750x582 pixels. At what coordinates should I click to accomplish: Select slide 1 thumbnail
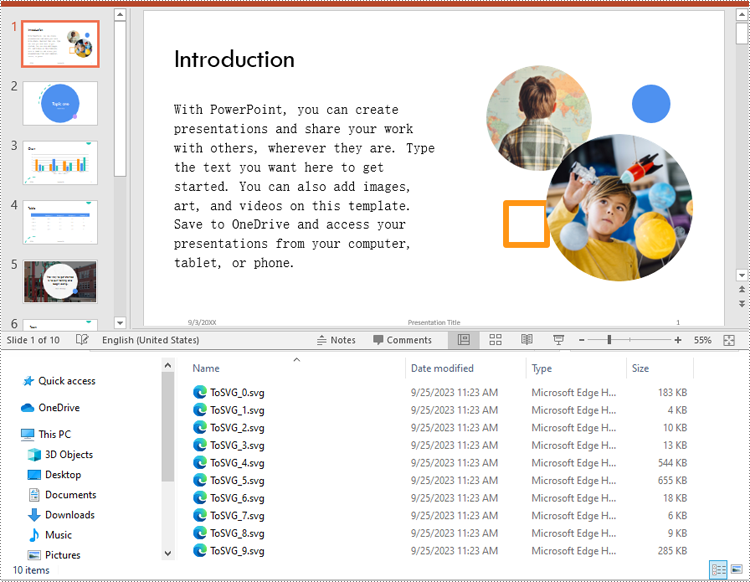pos(60,44)
